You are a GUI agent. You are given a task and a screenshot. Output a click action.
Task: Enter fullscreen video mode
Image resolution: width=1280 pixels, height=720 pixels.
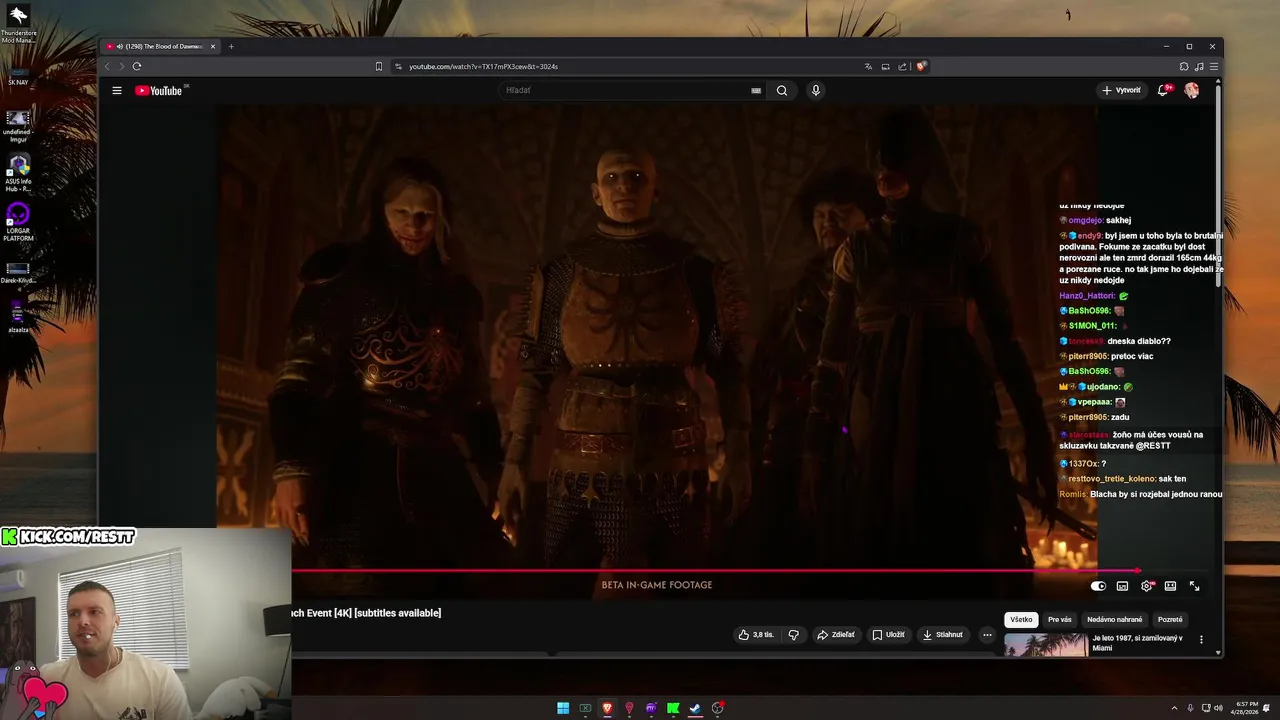point(1194,586)
